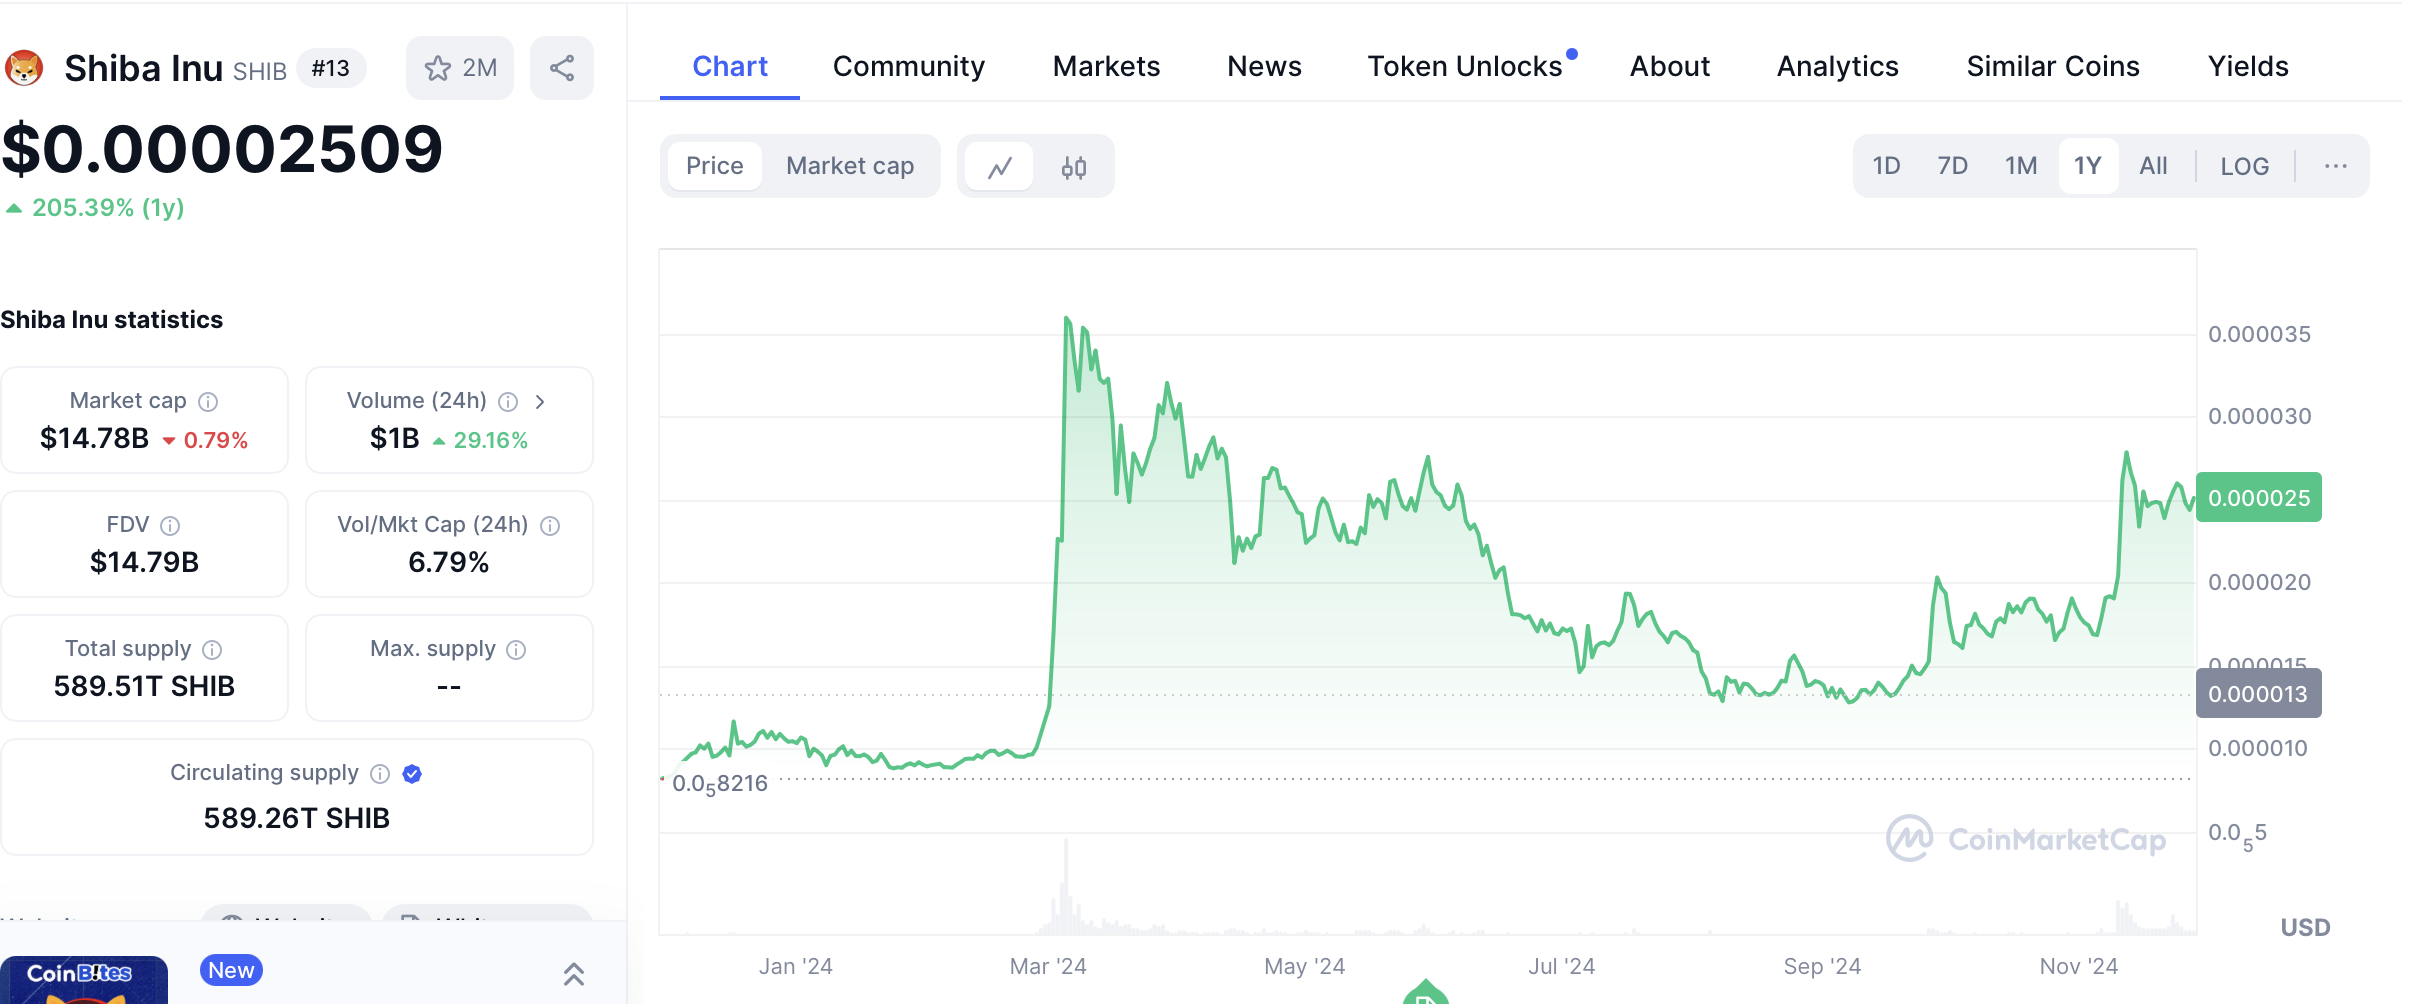Toggle chart to Market cap
This screenshot has width=2414, height=1004.
850,166
